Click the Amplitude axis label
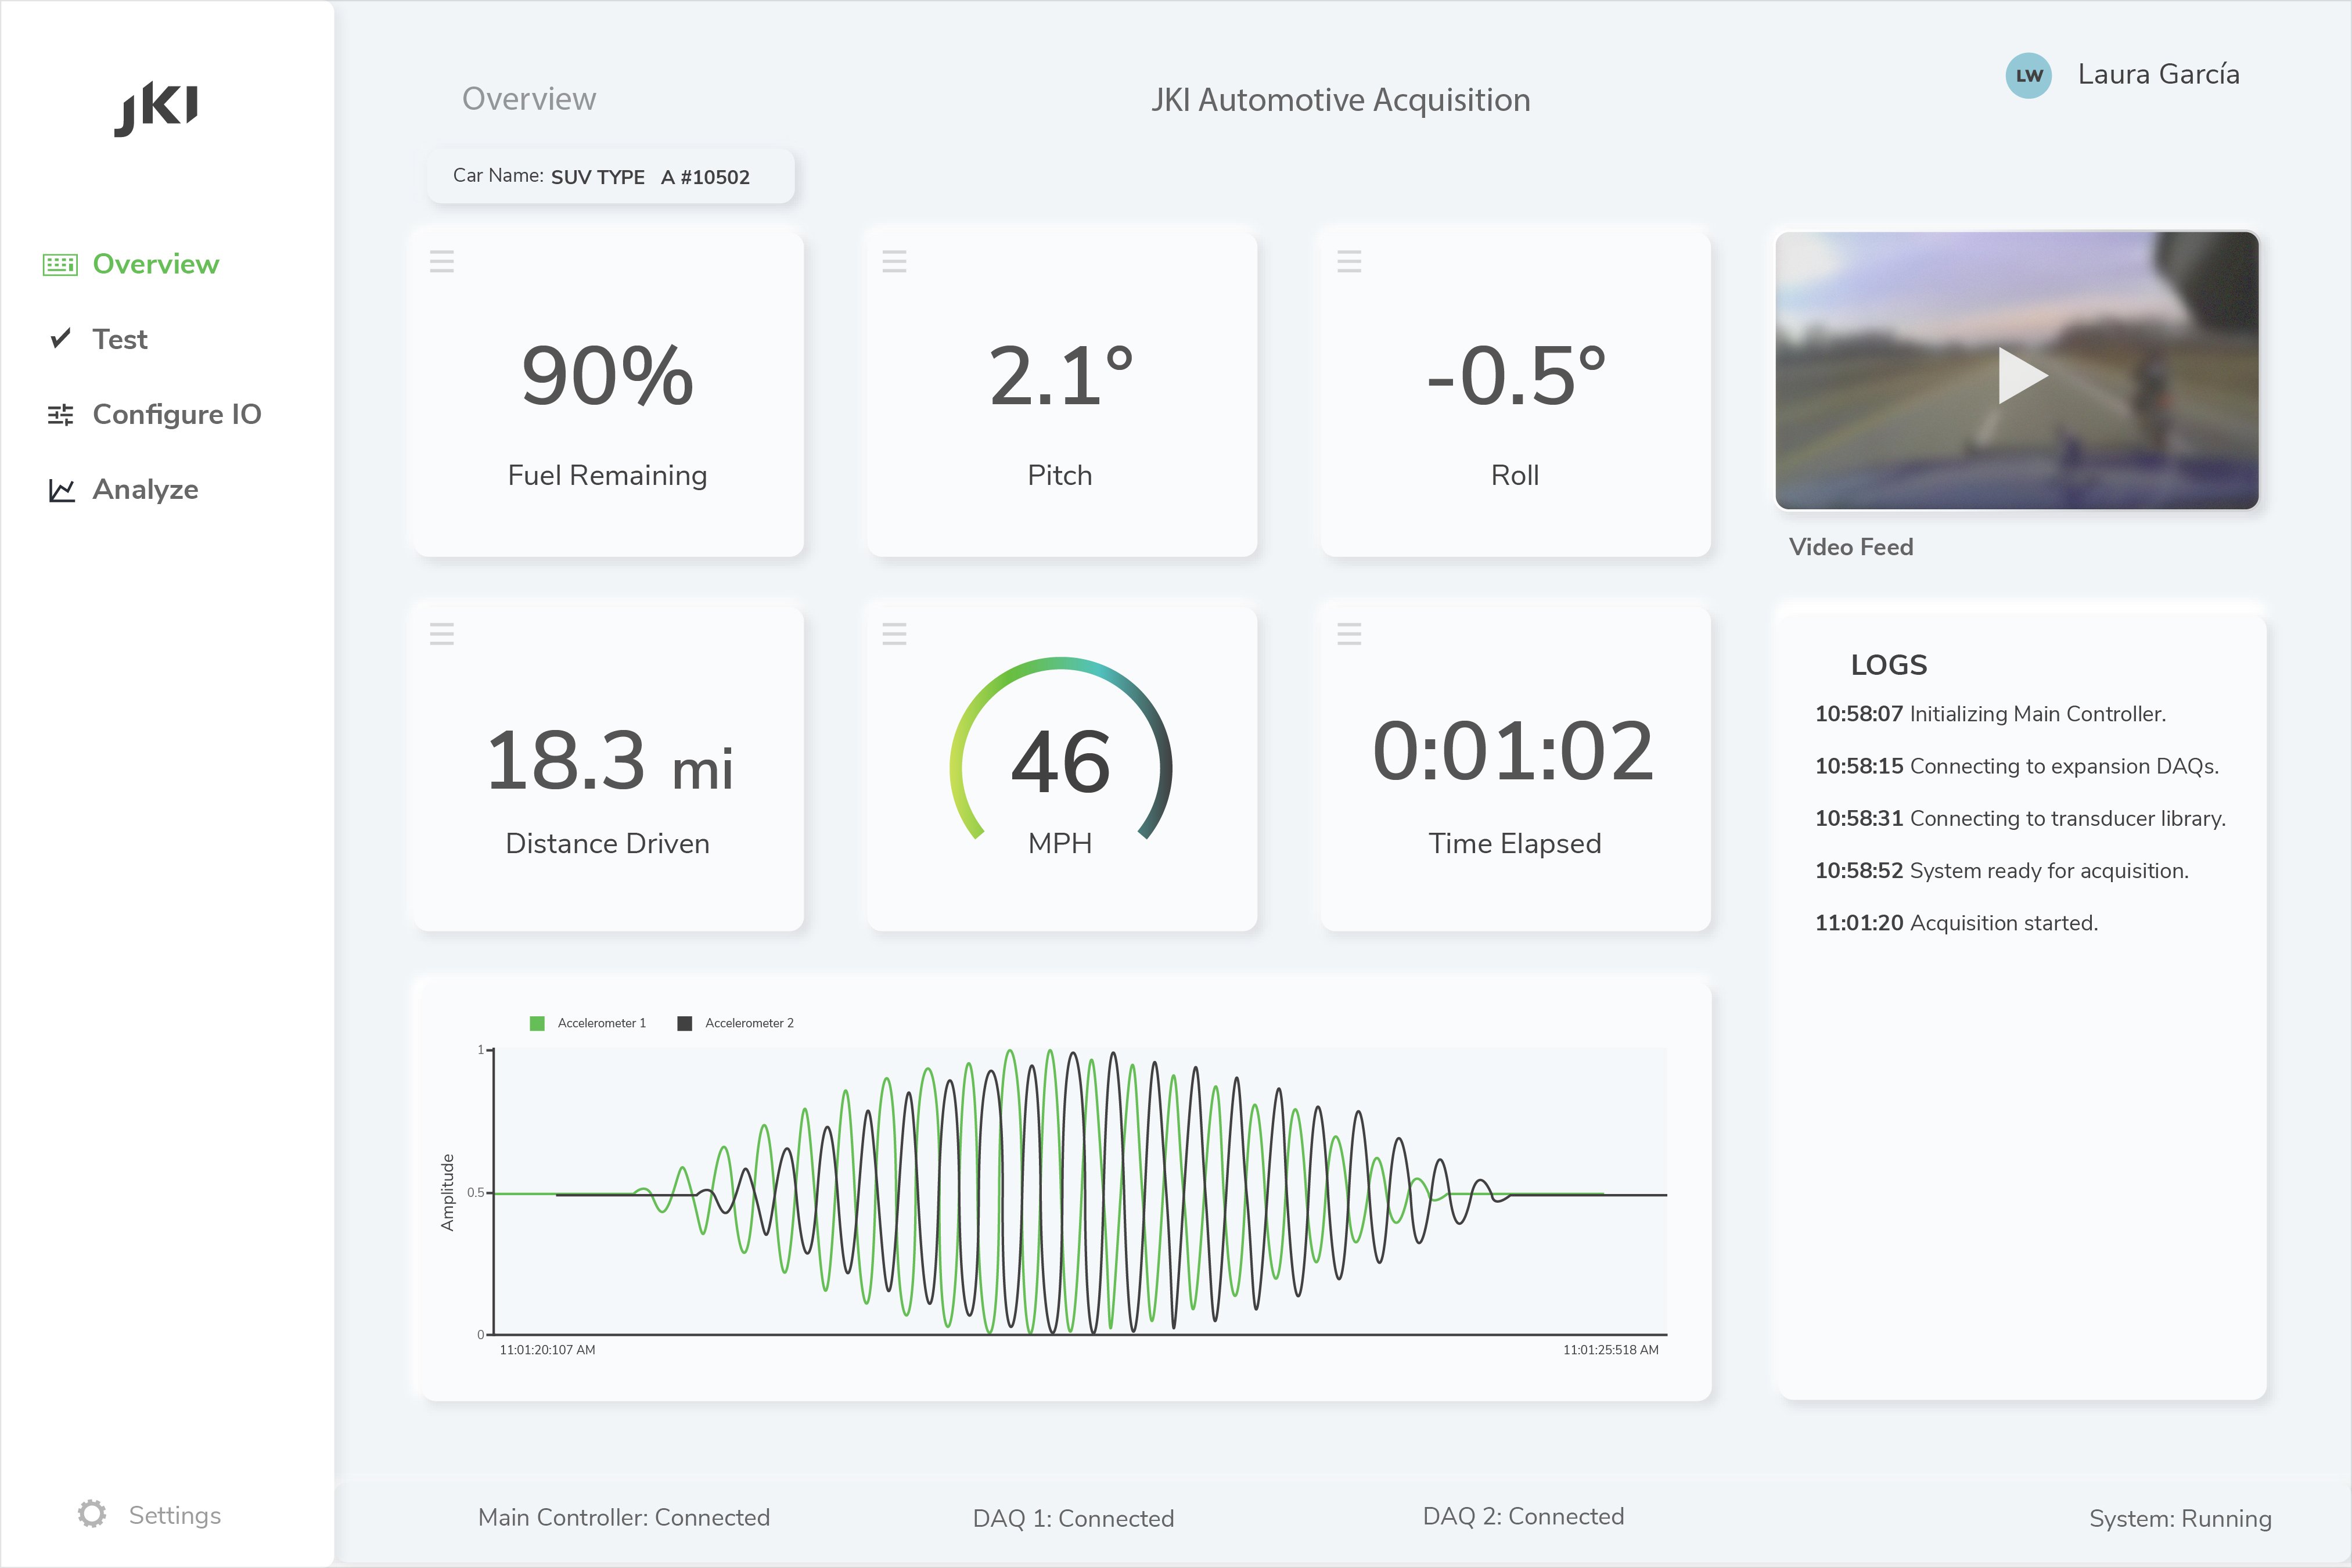This screenshot has height=1568, width=2352. pyautogui.click(x=447, y=1192)
